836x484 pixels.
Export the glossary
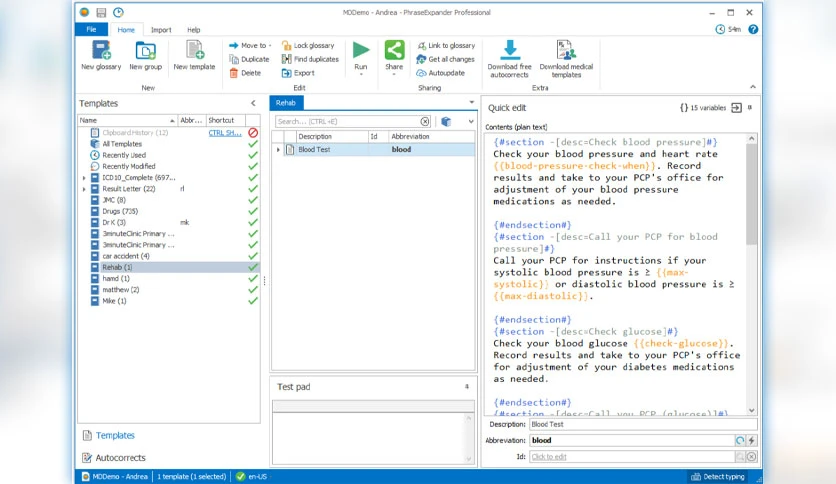pos(298,73)
